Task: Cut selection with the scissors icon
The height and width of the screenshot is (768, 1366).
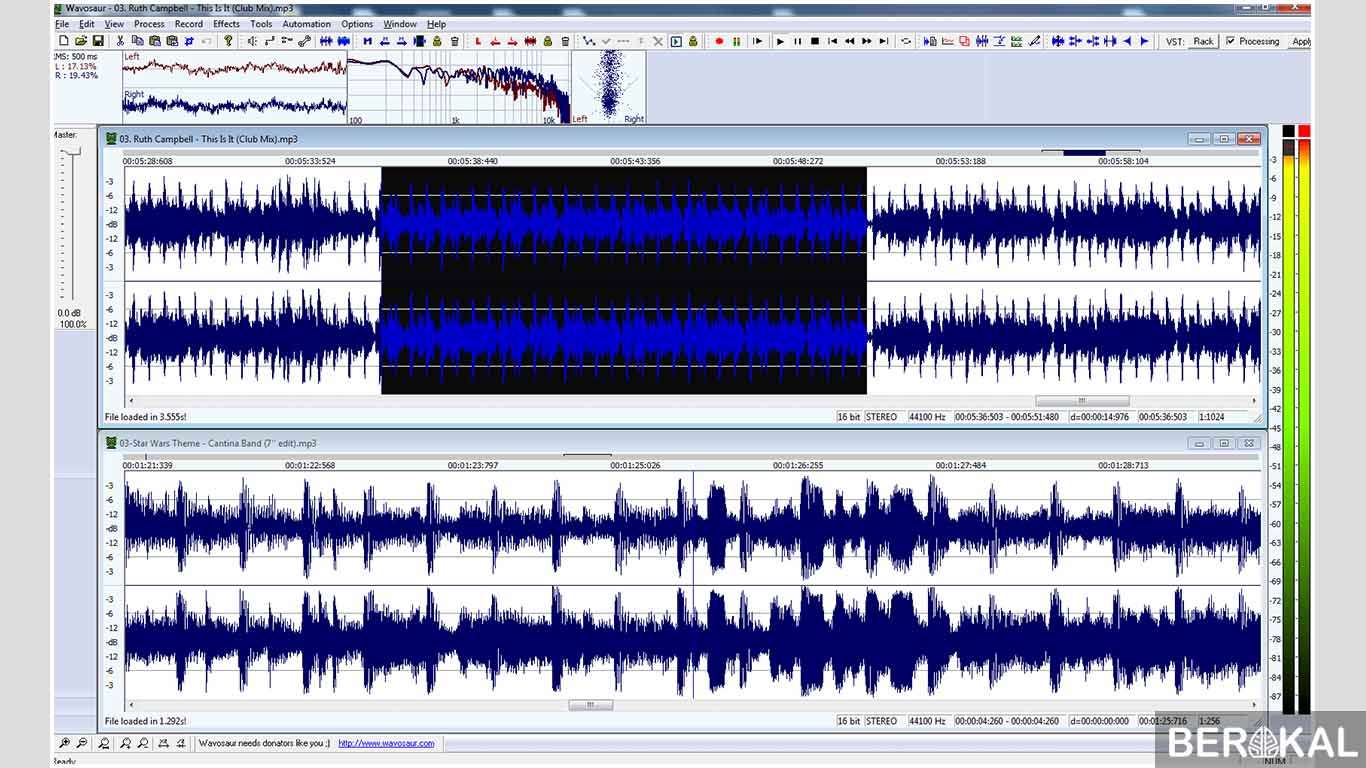Action: 120,41
